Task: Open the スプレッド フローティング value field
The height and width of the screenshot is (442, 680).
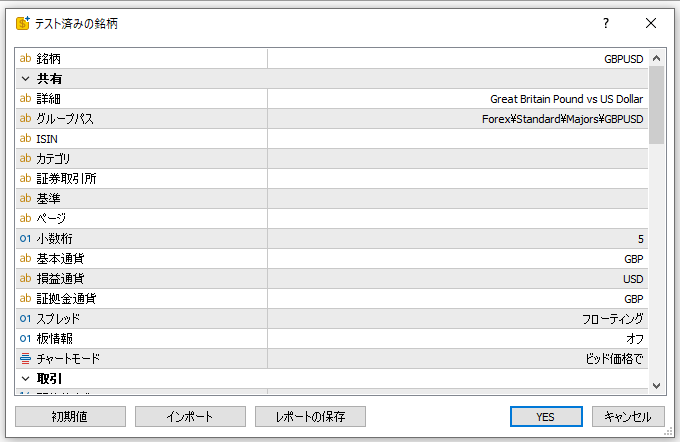Action: (457, 319)
